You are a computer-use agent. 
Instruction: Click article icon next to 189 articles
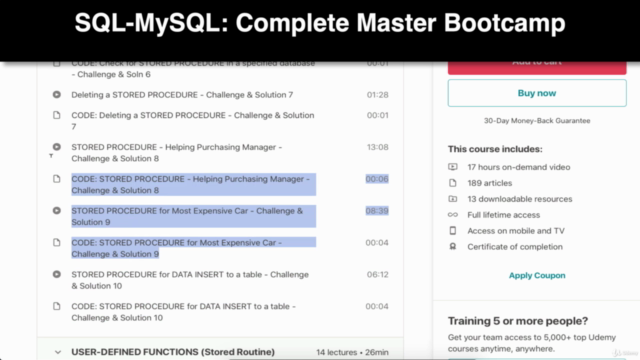click(x=453, y=183)
